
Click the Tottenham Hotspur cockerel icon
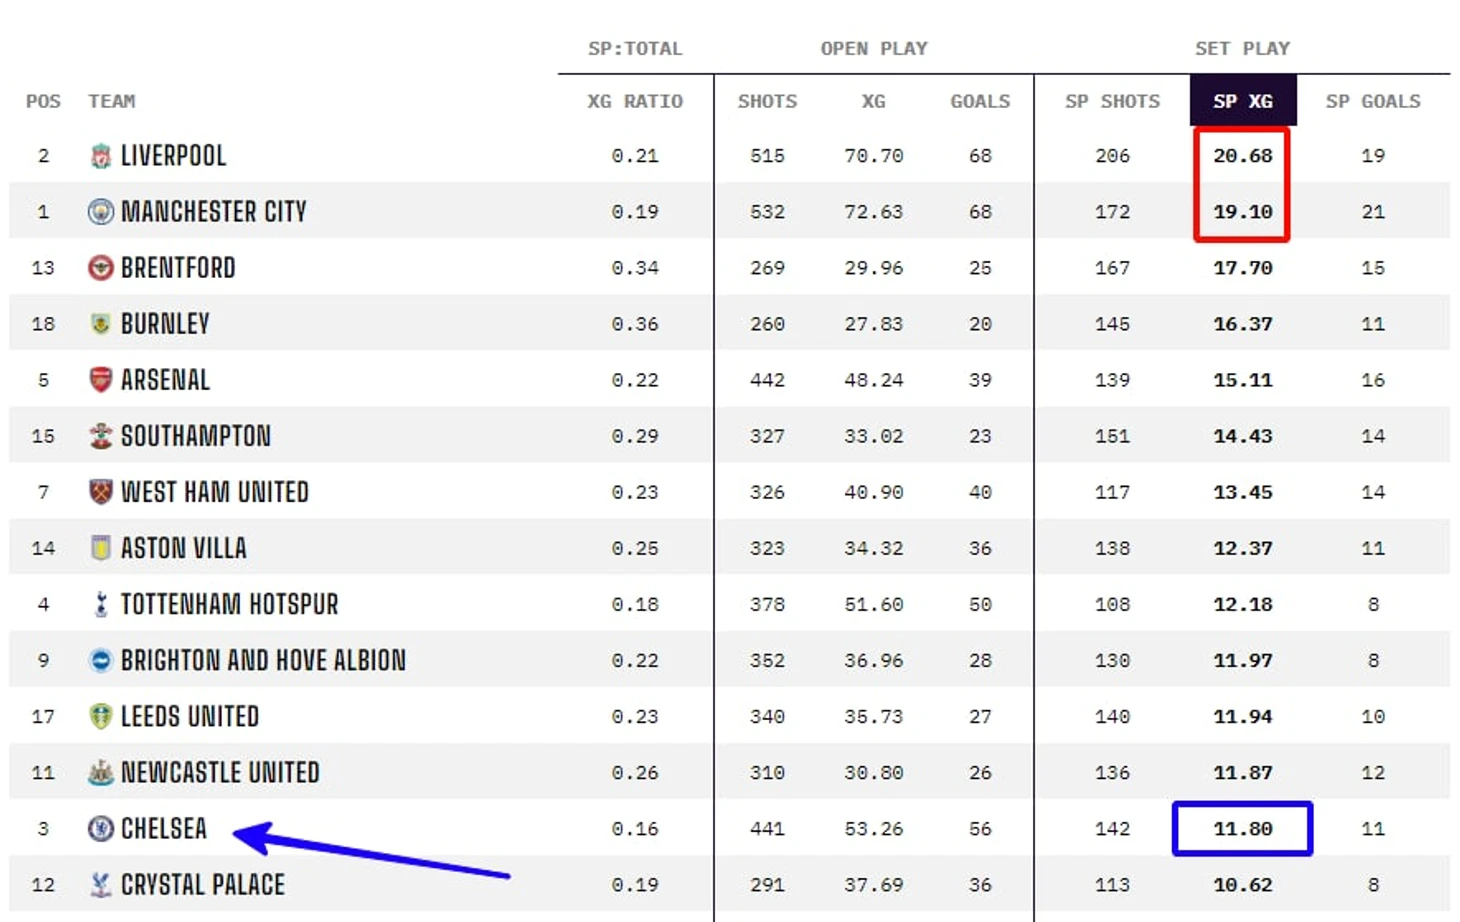coord(100,604)
